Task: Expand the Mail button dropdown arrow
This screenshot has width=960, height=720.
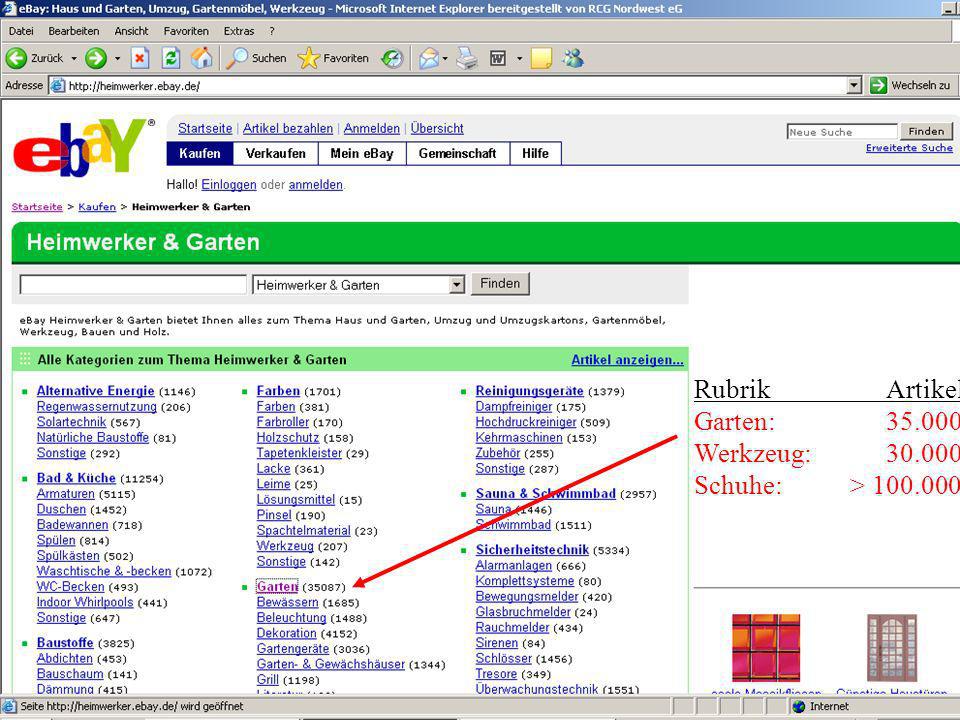Action: pyautogui.click(x=445, y=59)
